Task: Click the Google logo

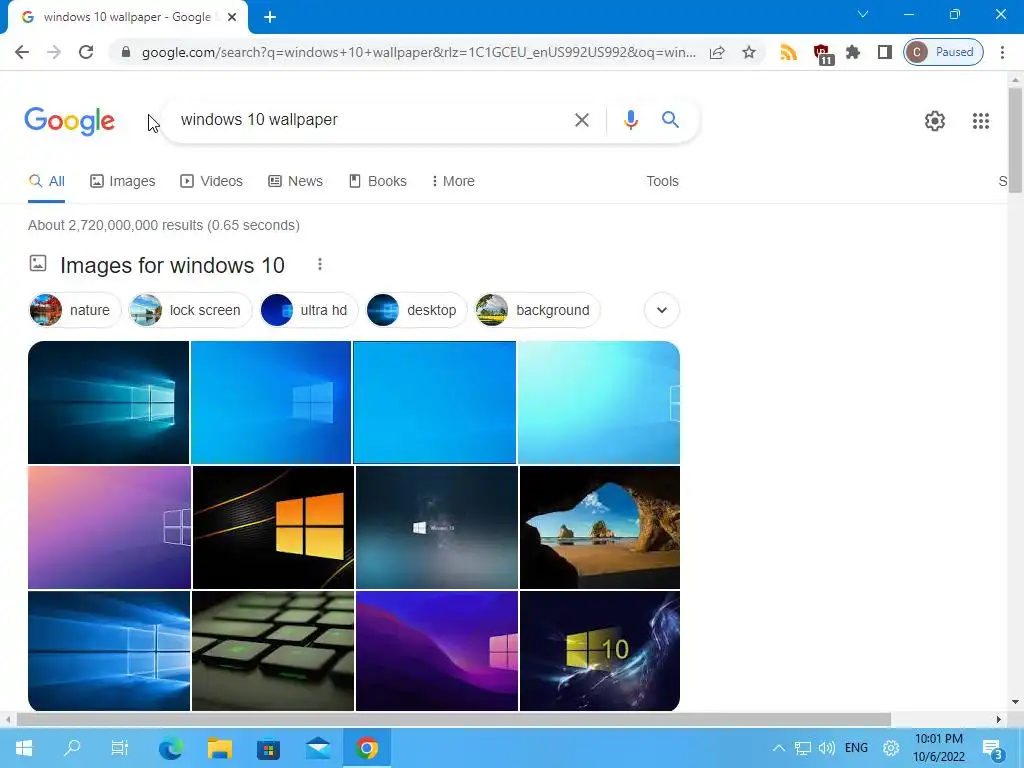Action: (70, 121)
